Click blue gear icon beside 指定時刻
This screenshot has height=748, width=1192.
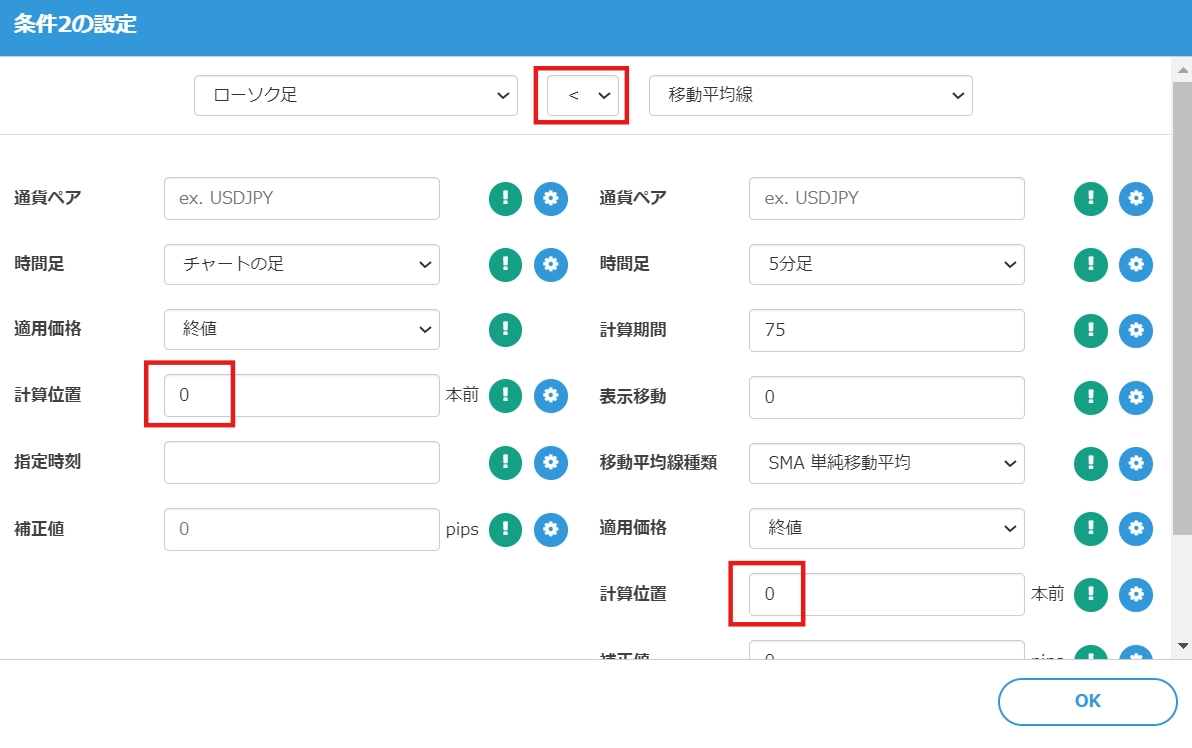[x=550, y=462]
